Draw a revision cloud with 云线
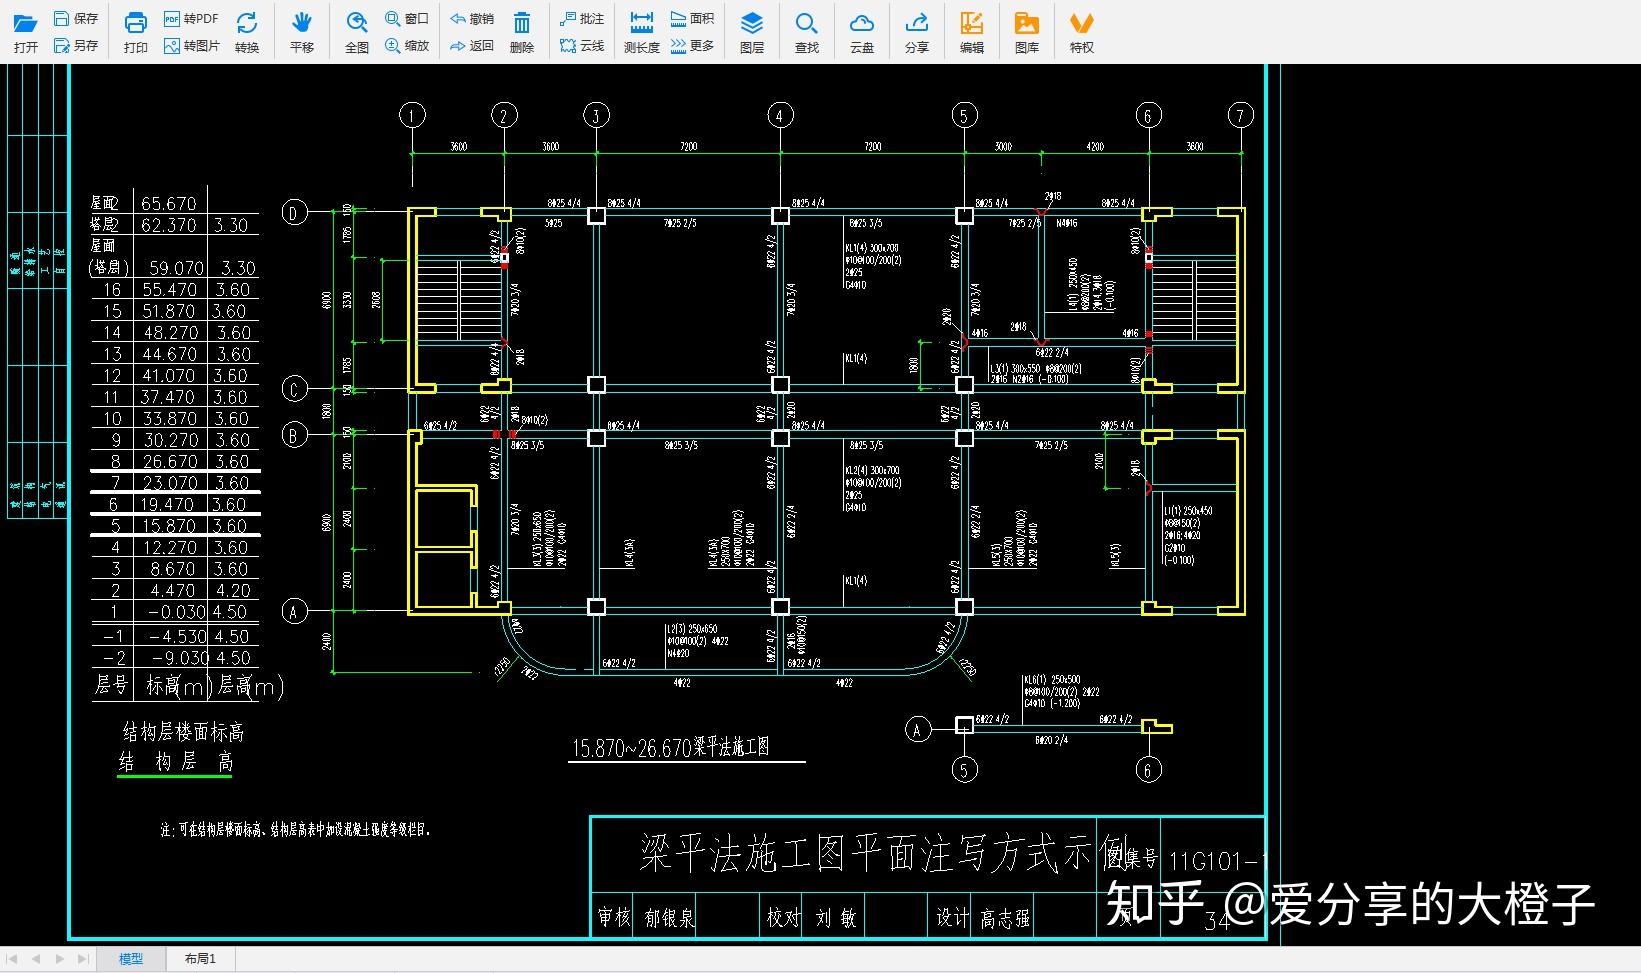Image resolution: width=1641 pixels, height=973 pixels. 582,45
